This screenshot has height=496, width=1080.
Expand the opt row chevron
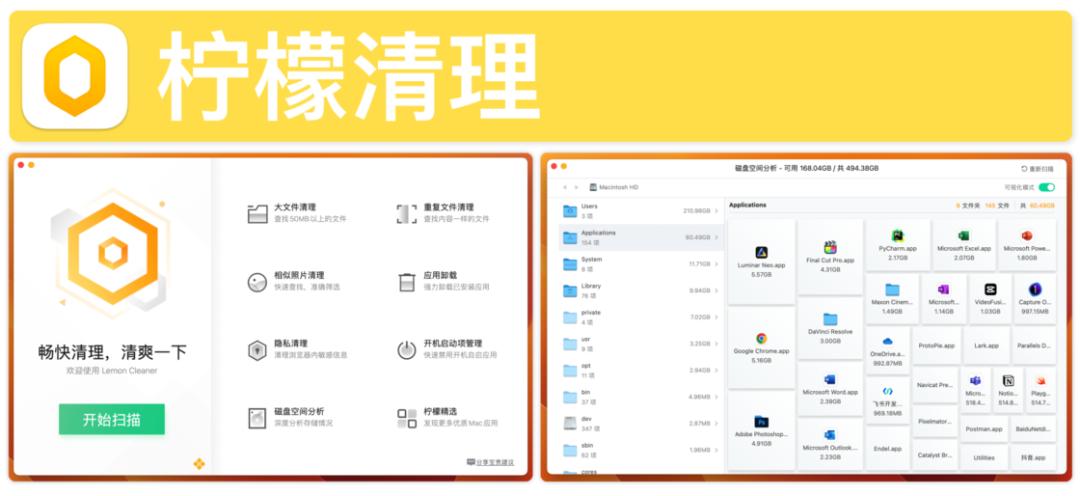(x=717, y=370)
